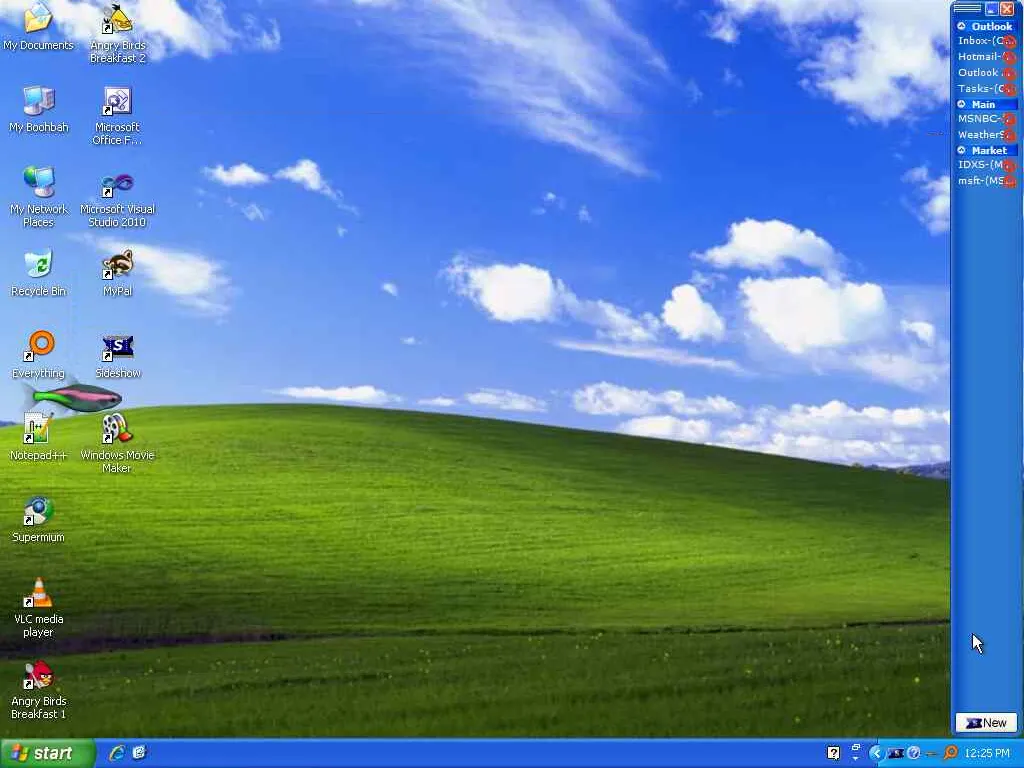Minimize the Sideshow sidebar
1024x768 pixels.
(x=991, y=9)
